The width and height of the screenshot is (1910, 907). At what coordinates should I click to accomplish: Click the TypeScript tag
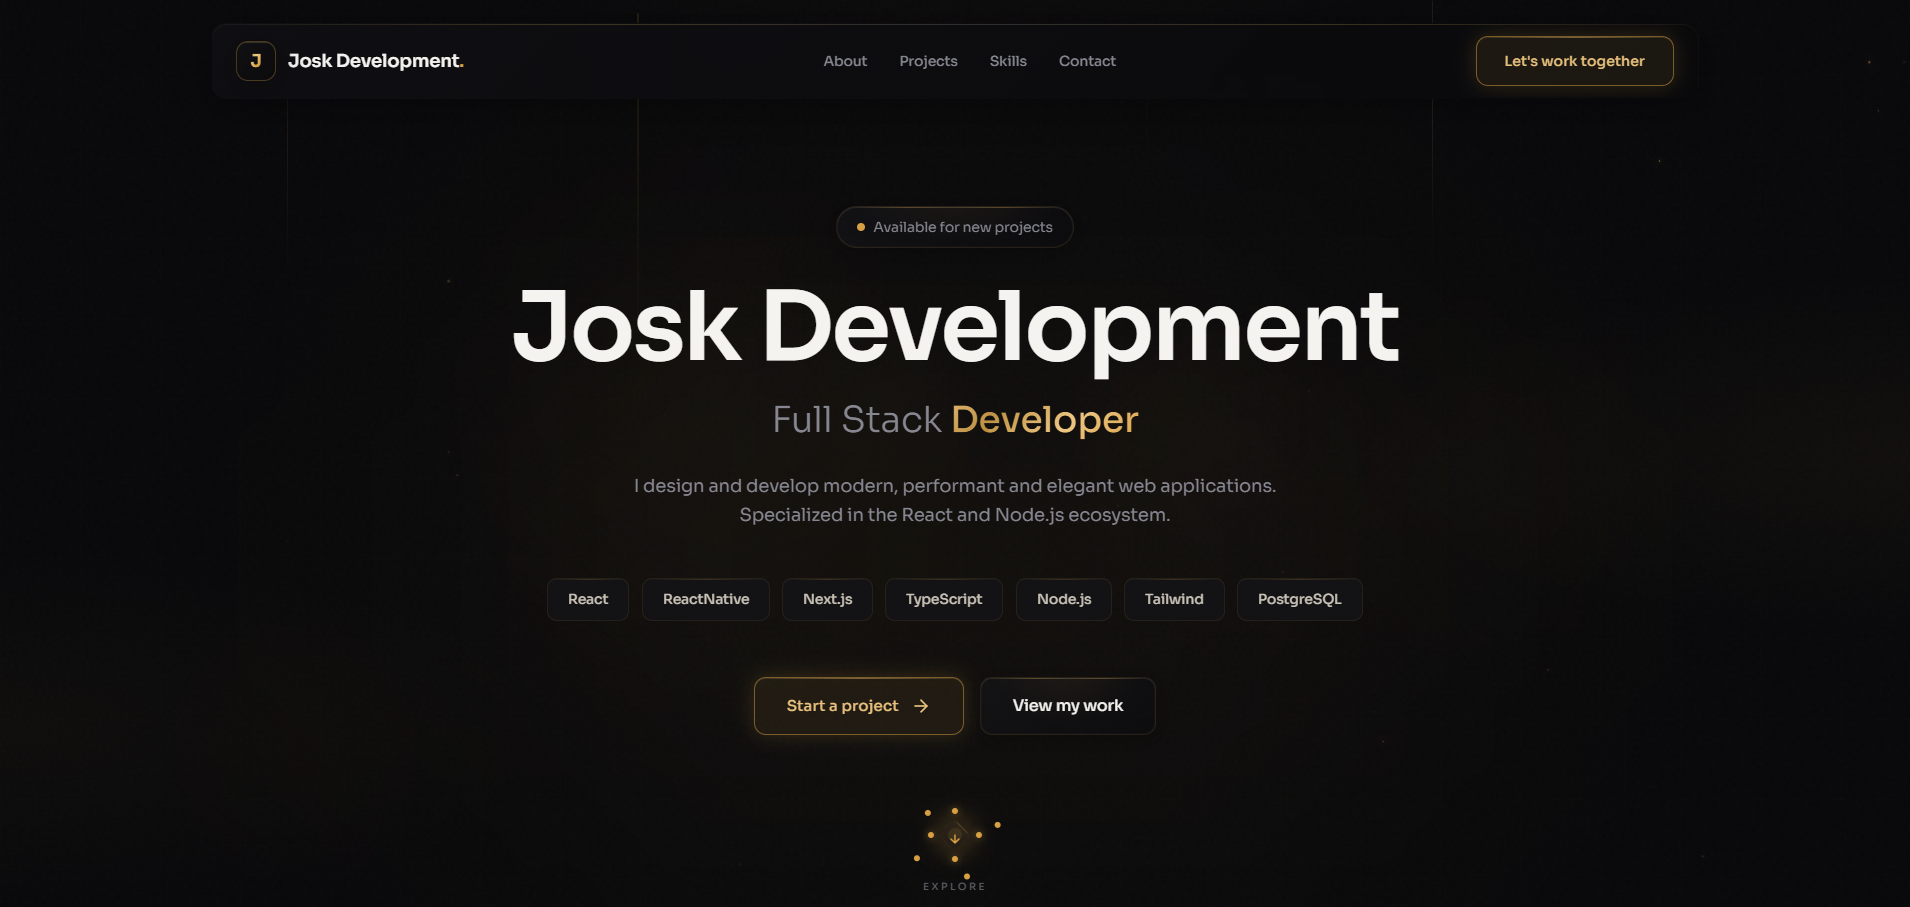(x=944, y=599)
